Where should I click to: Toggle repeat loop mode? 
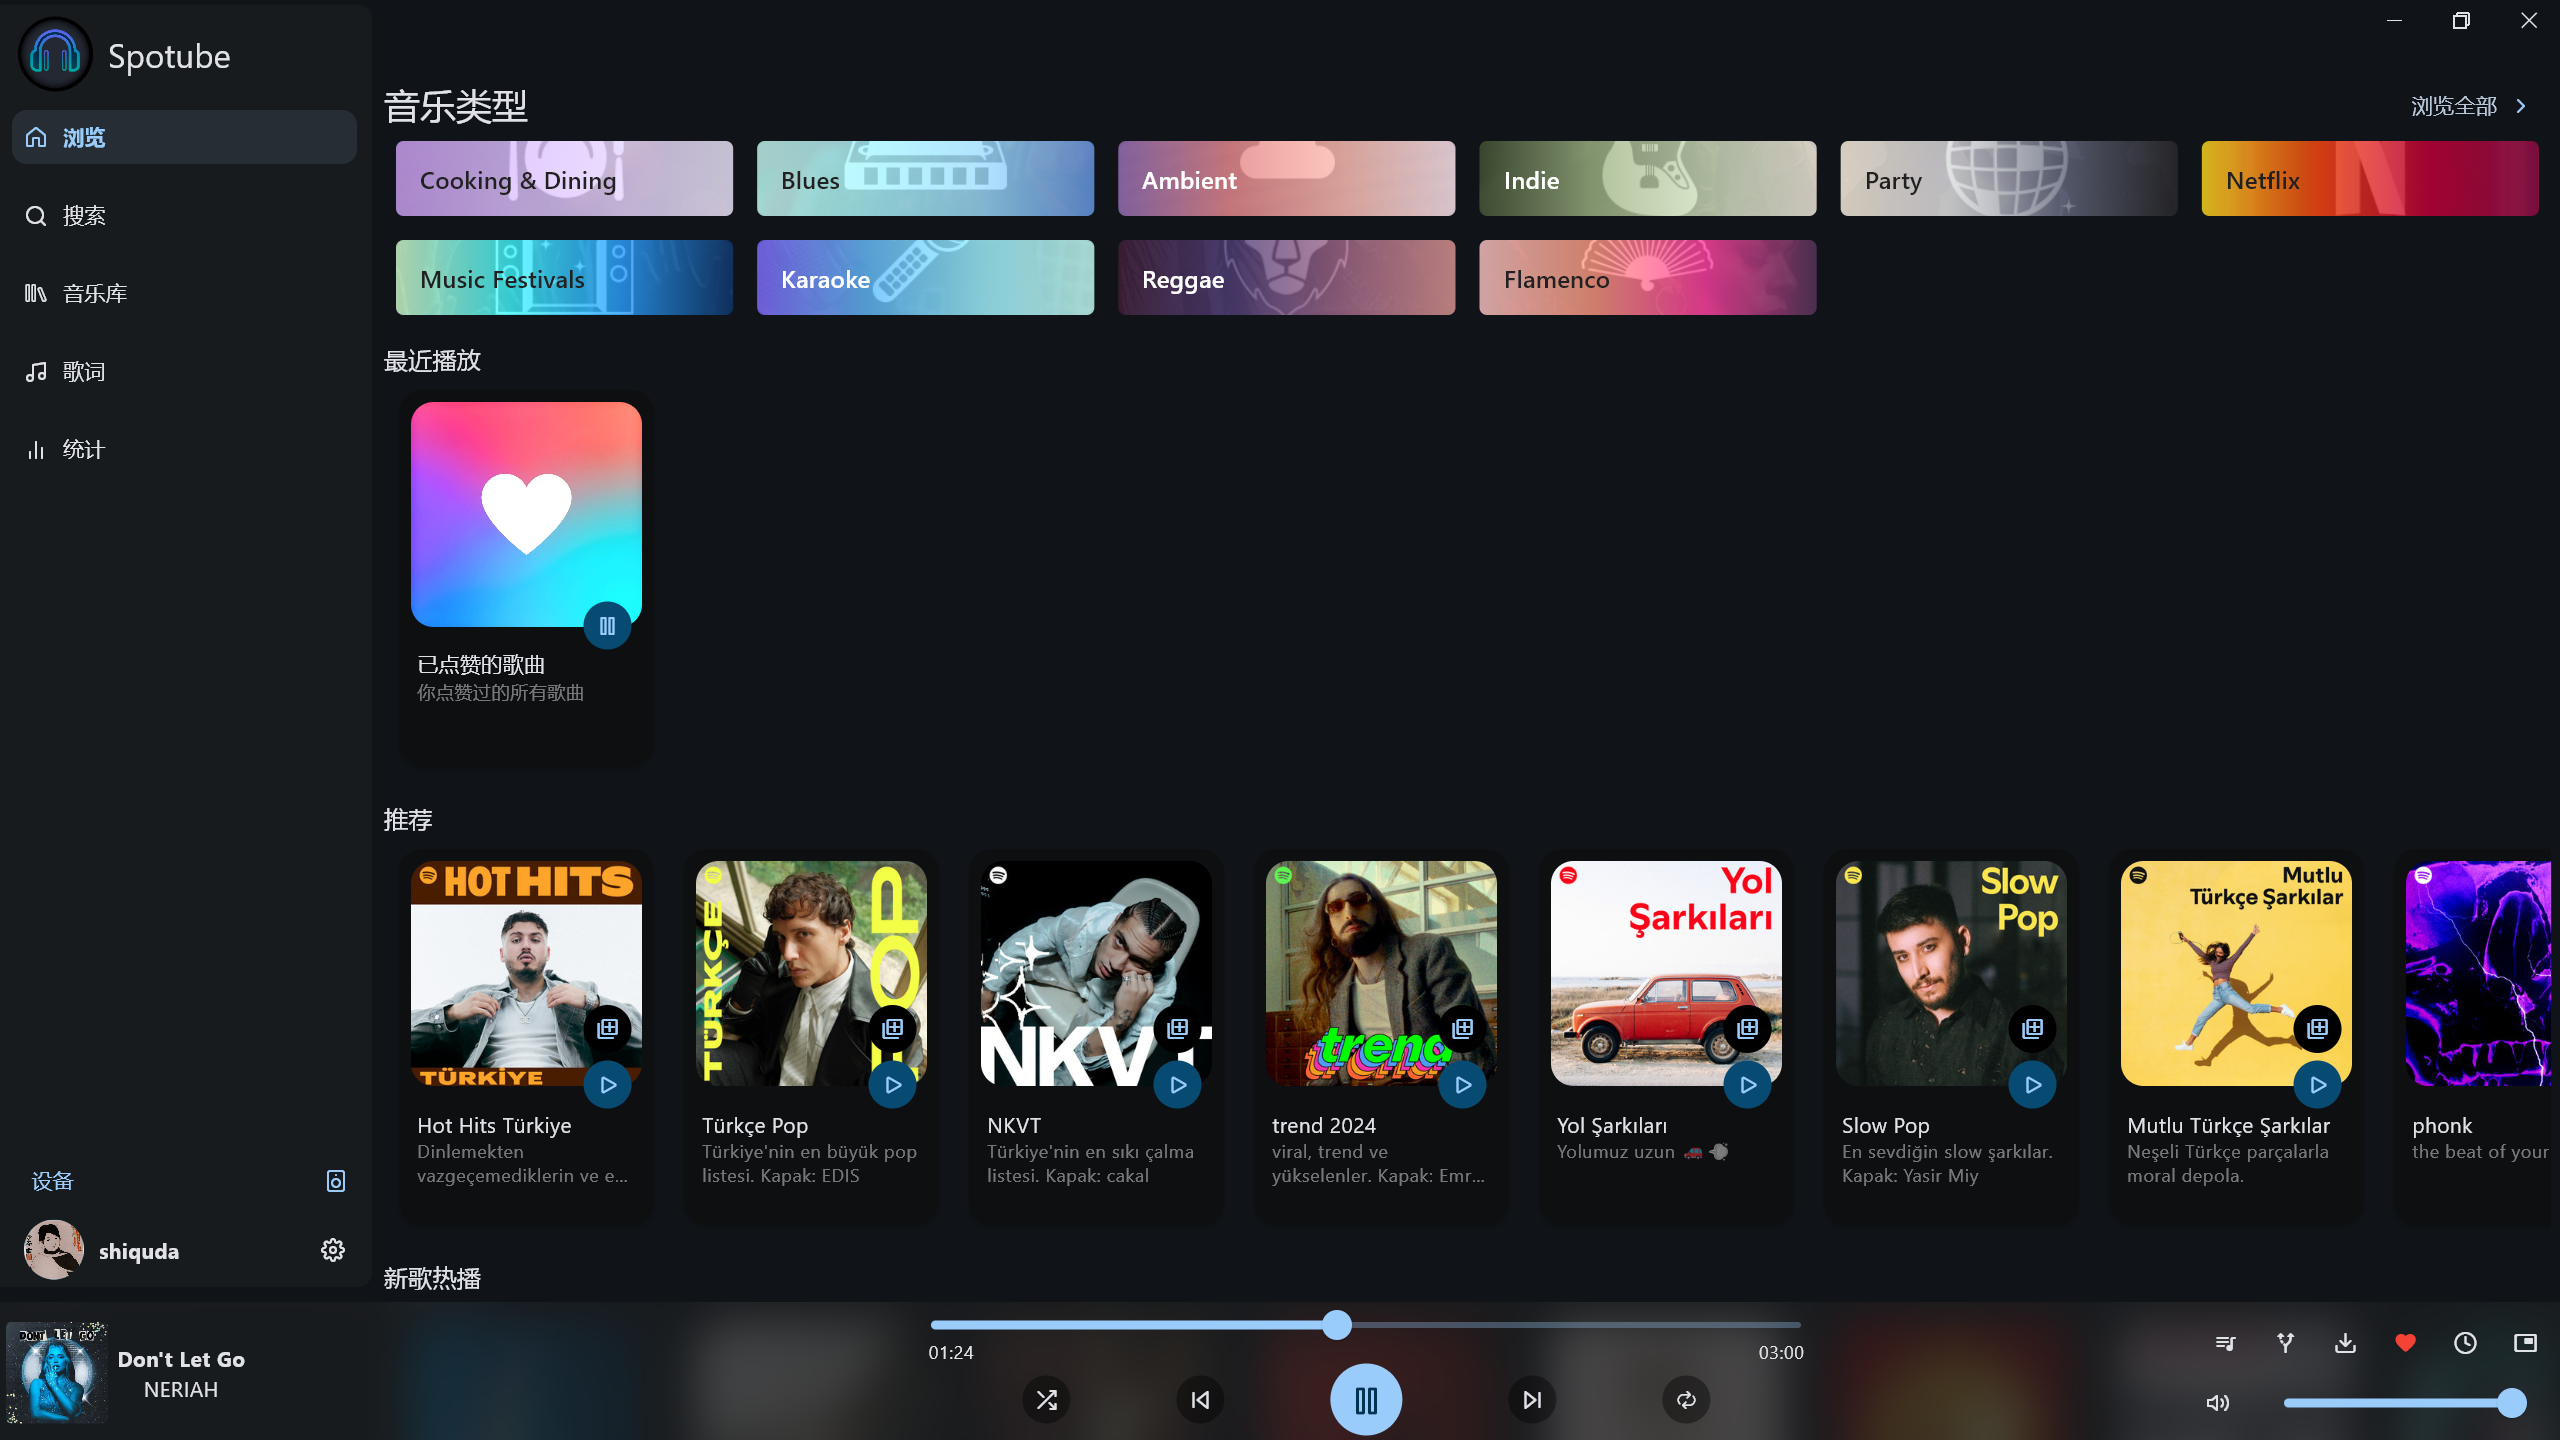1686,1400
